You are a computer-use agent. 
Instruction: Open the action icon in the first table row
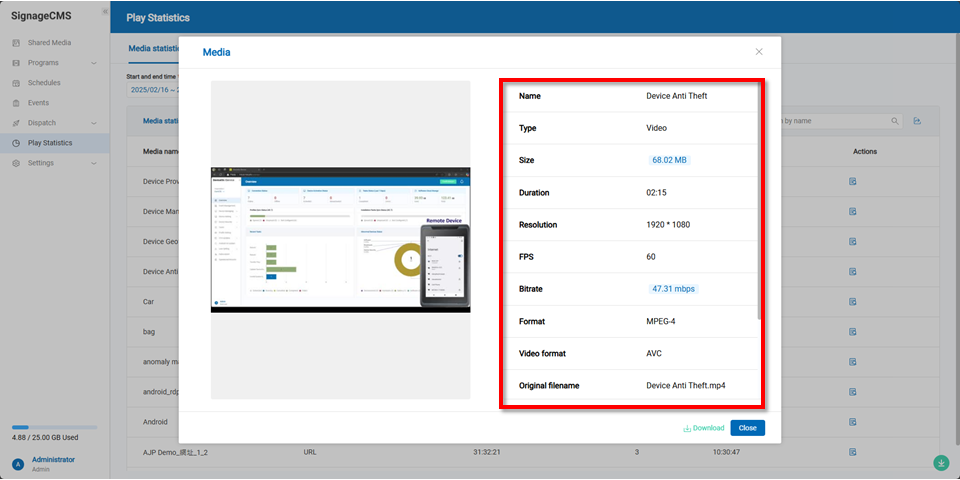click(853, 181)
